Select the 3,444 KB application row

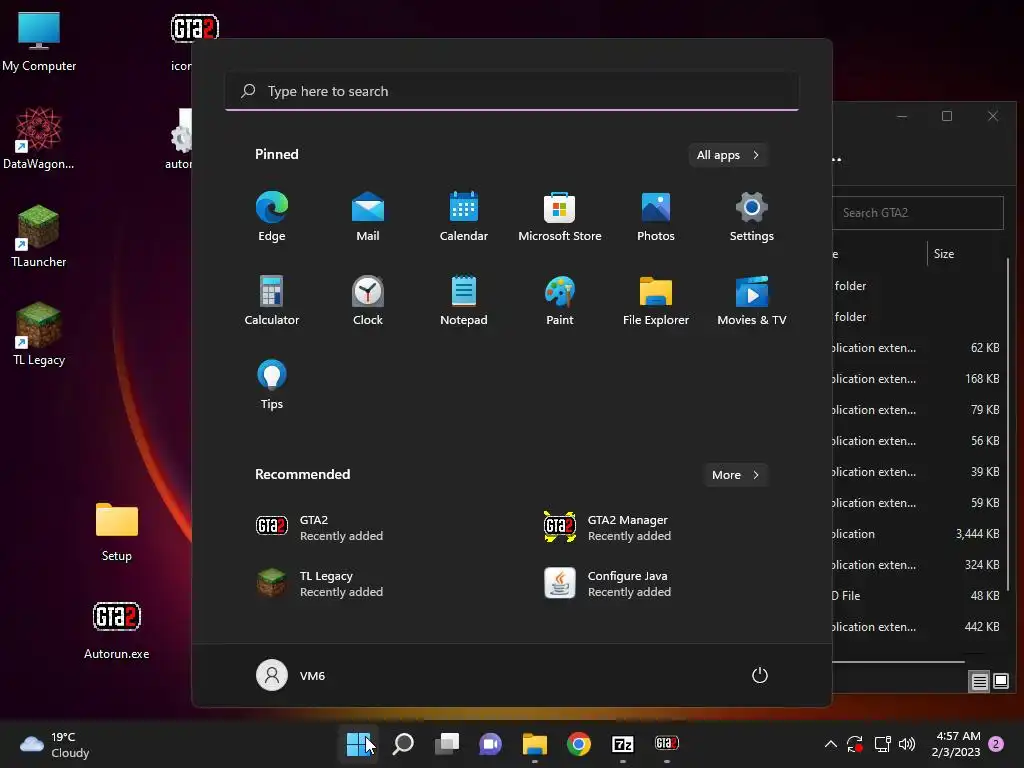coord(918,534)
